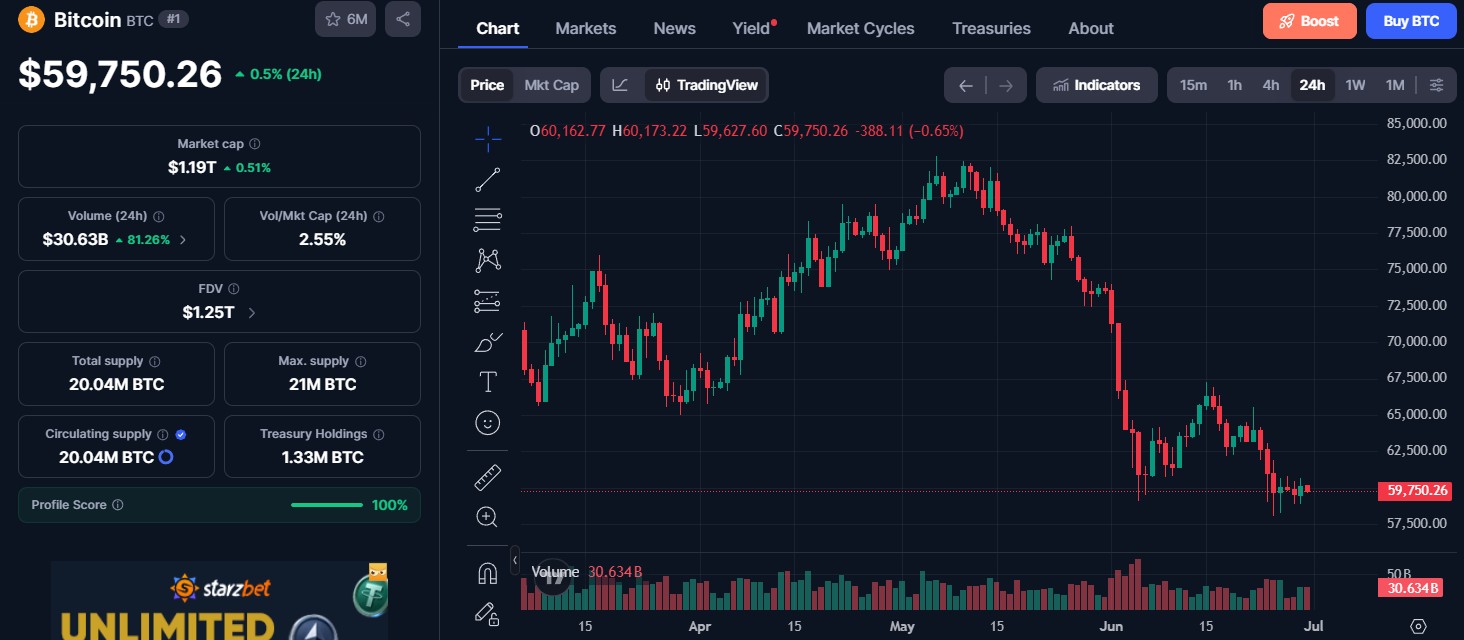The width and height of the screenshot is (1464, 640).
Task: Expand Volume (24h) details chevron
Action: [182, 240]
